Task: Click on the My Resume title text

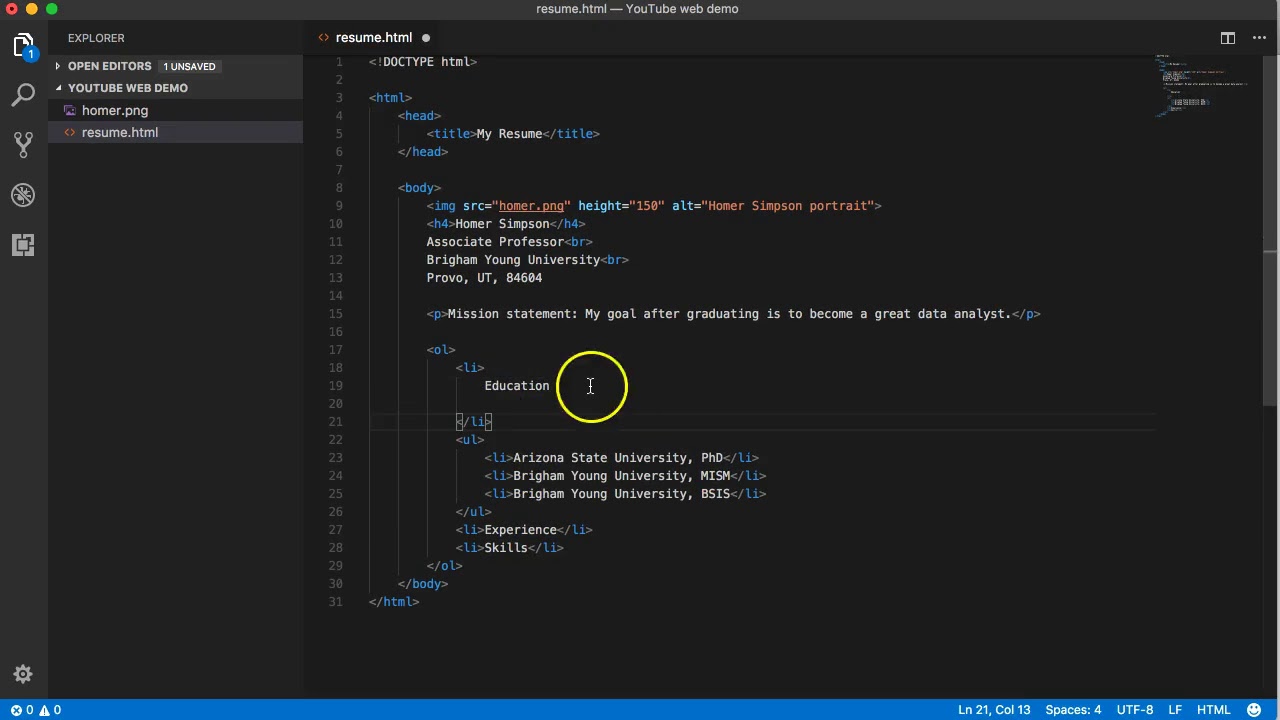Action: [x=509, y=134]
